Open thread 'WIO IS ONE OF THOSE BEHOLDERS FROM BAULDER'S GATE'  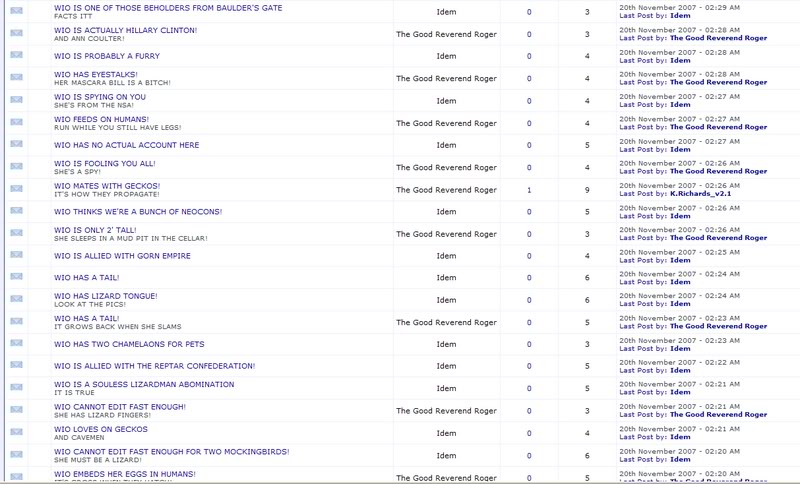click(x=168, y=8)
